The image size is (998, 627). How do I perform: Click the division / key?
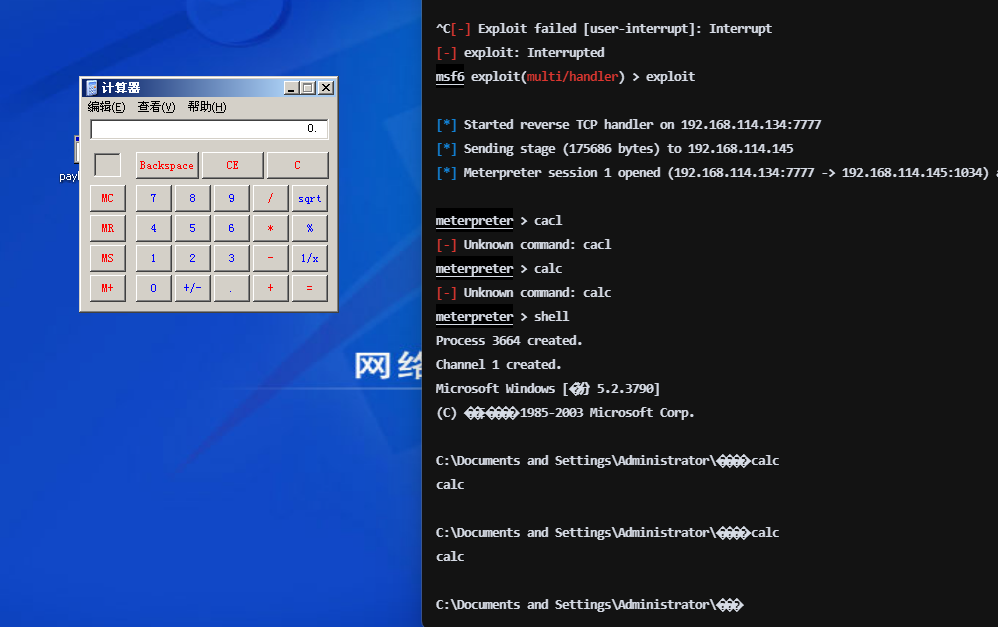[x=271, y=199]
